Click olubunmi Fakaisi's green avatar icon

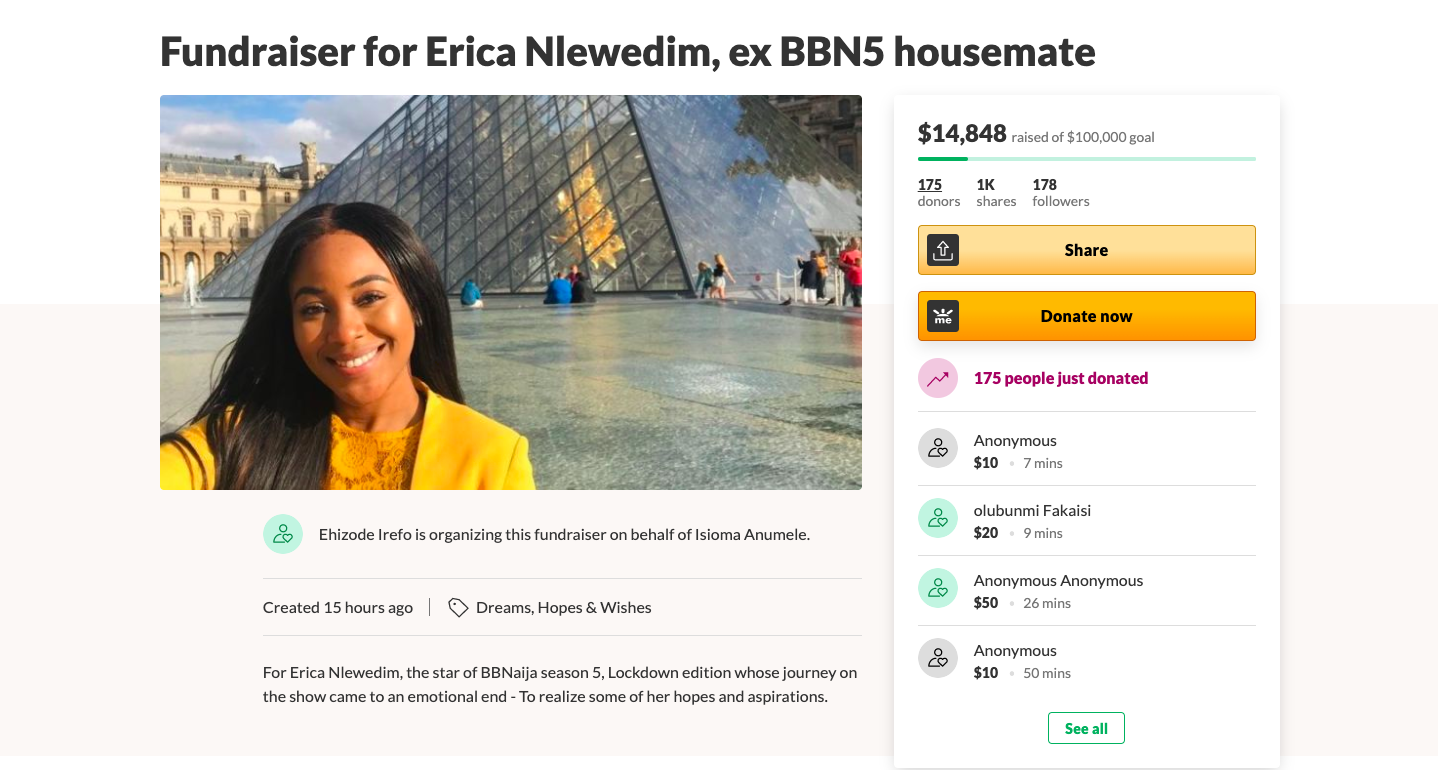click(938, 518)
